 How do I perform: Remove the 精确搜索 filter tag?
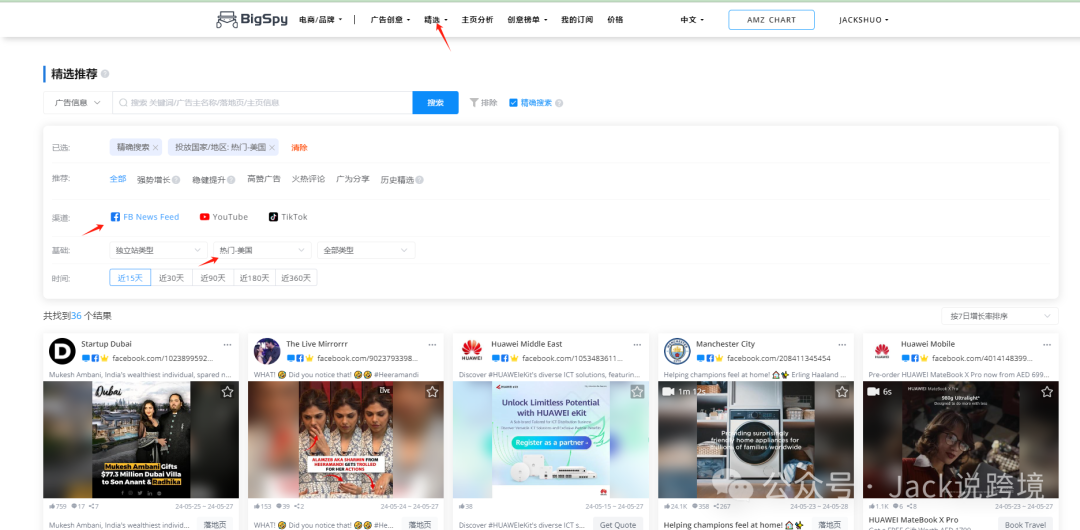pos(156,148)
